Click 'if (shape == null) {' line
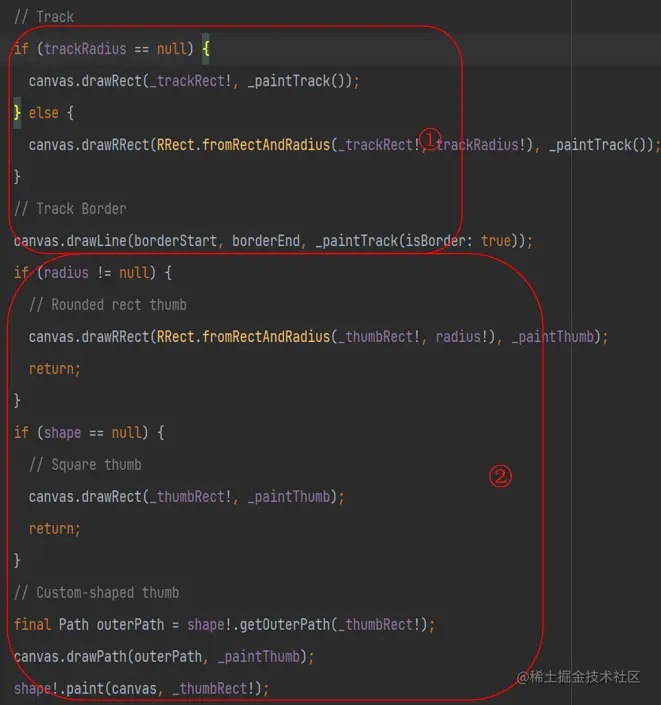 (x=89, y=433)
